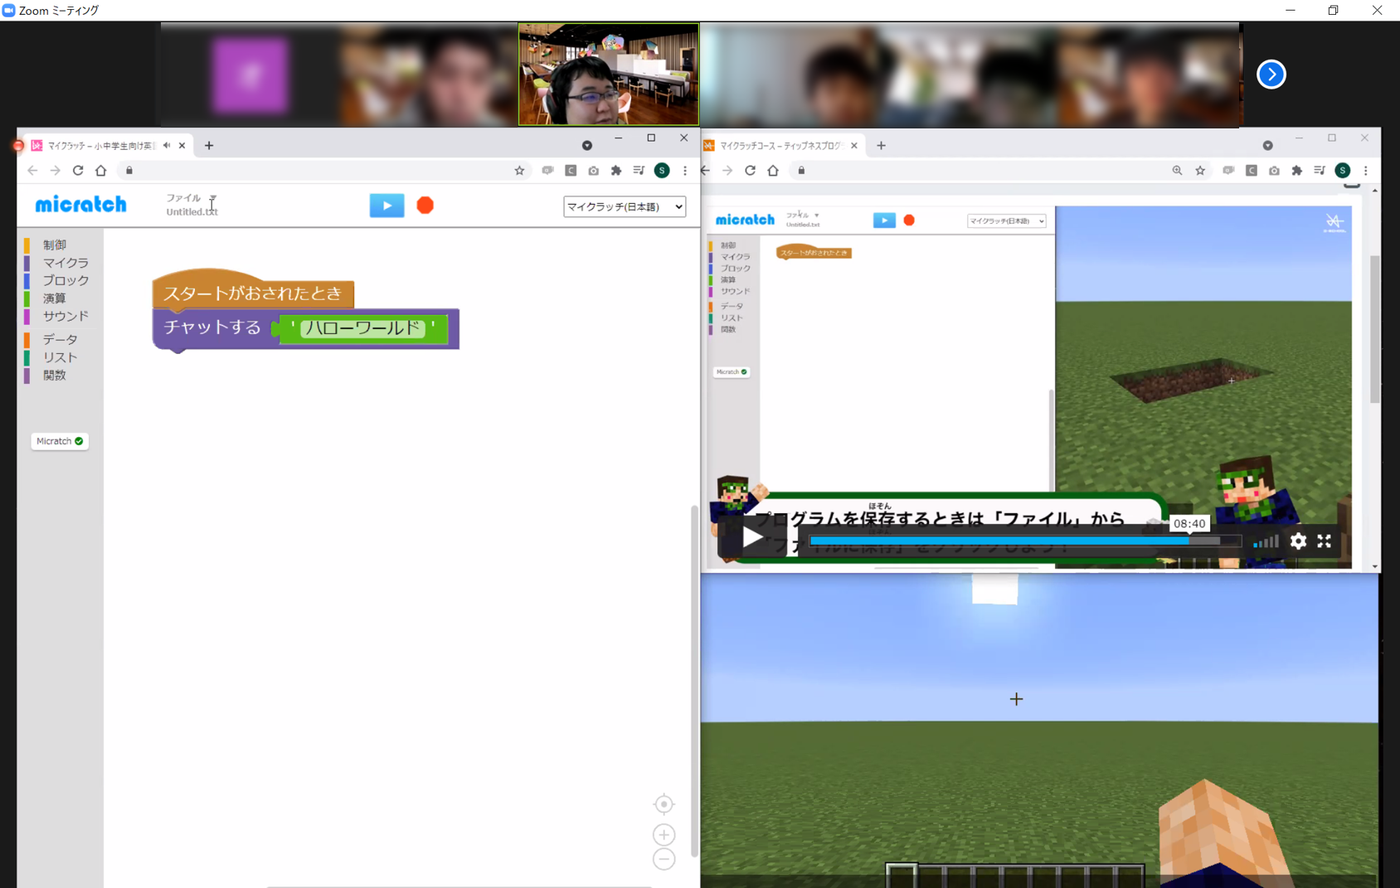
Task: Mute audio on the left browser tab
Action: tap(166, 145)
